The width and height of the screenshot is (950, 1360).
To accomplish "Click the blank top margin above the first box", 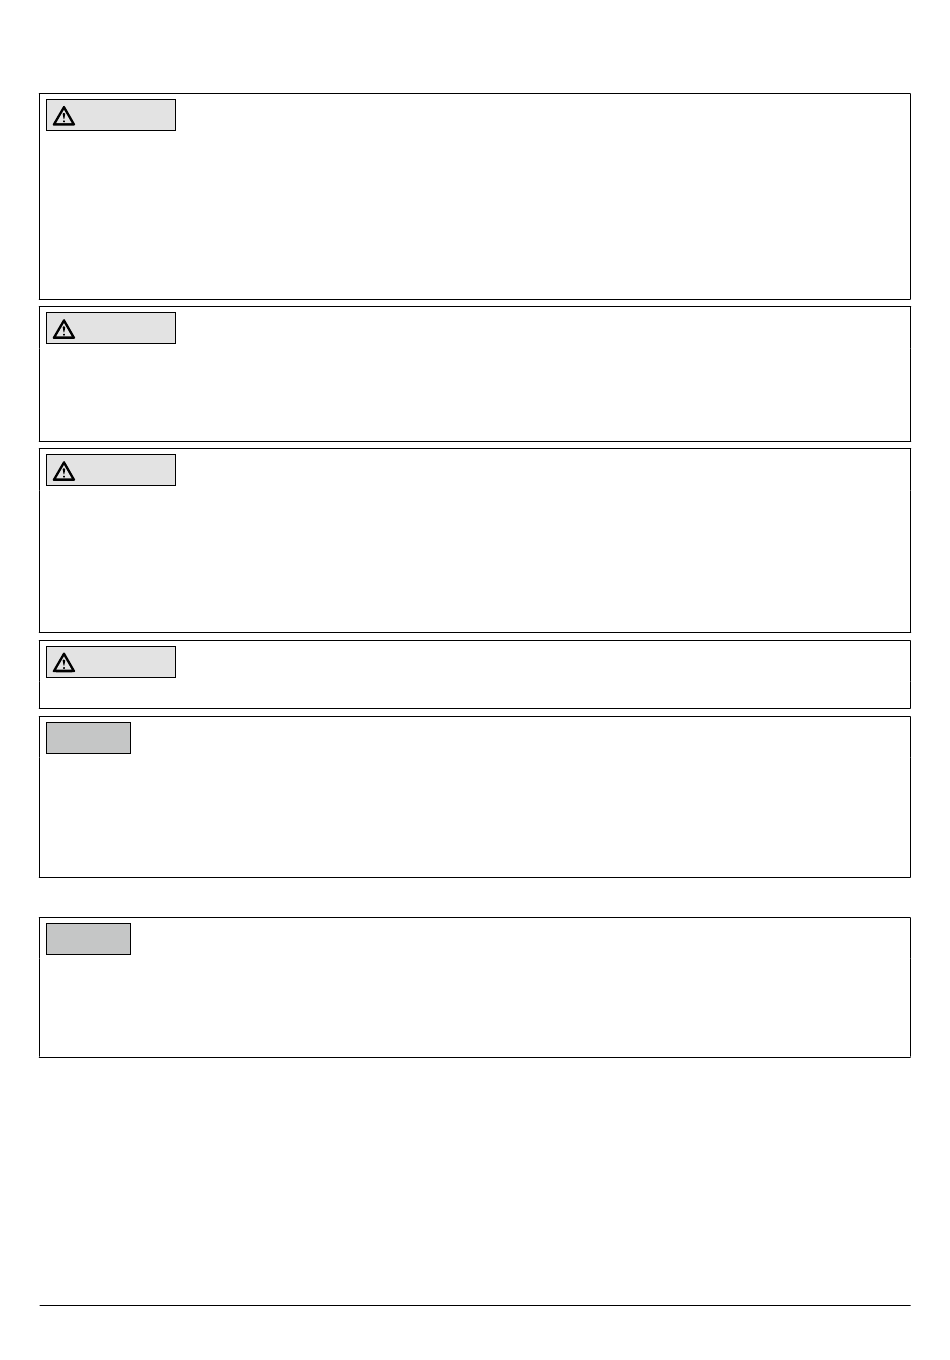I will (475, 46).
